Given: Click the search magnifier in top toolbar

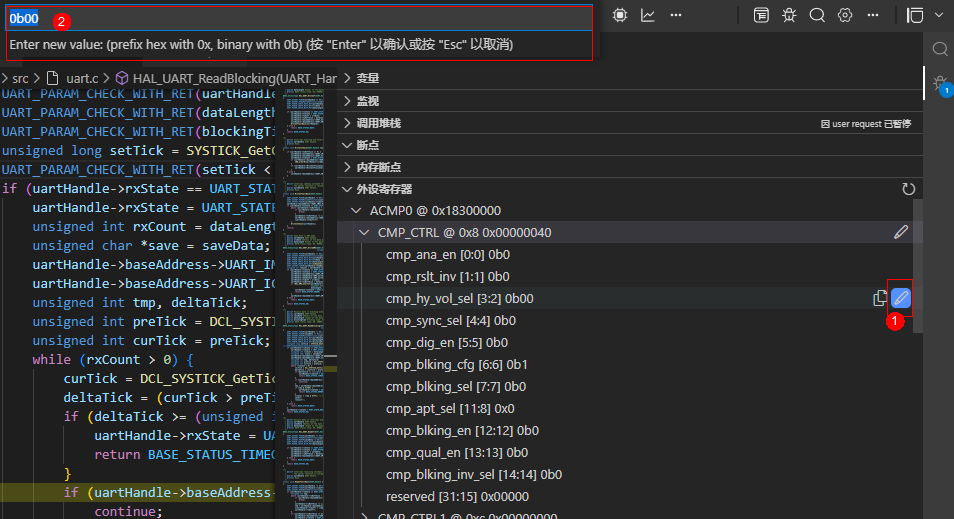Looking at the screenshot, I should coord(817,15).
